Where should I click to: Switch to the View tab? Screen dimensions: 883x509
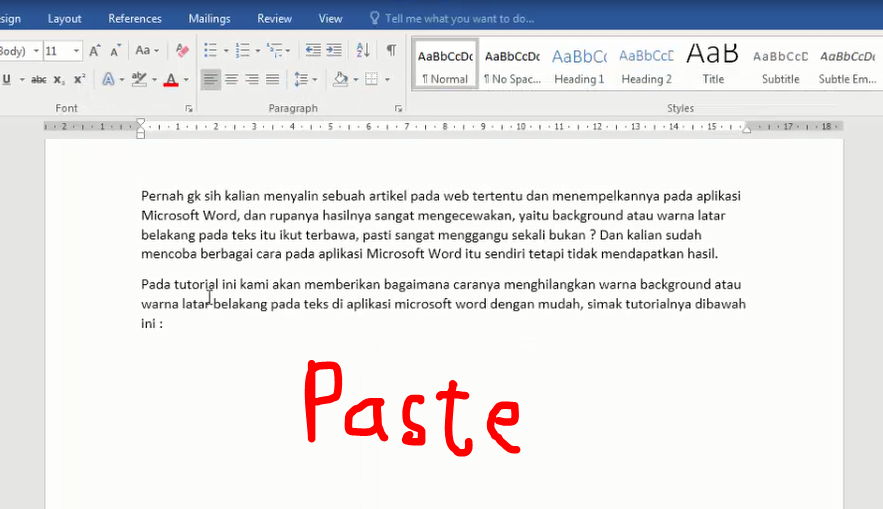click(x=330, y=19)
